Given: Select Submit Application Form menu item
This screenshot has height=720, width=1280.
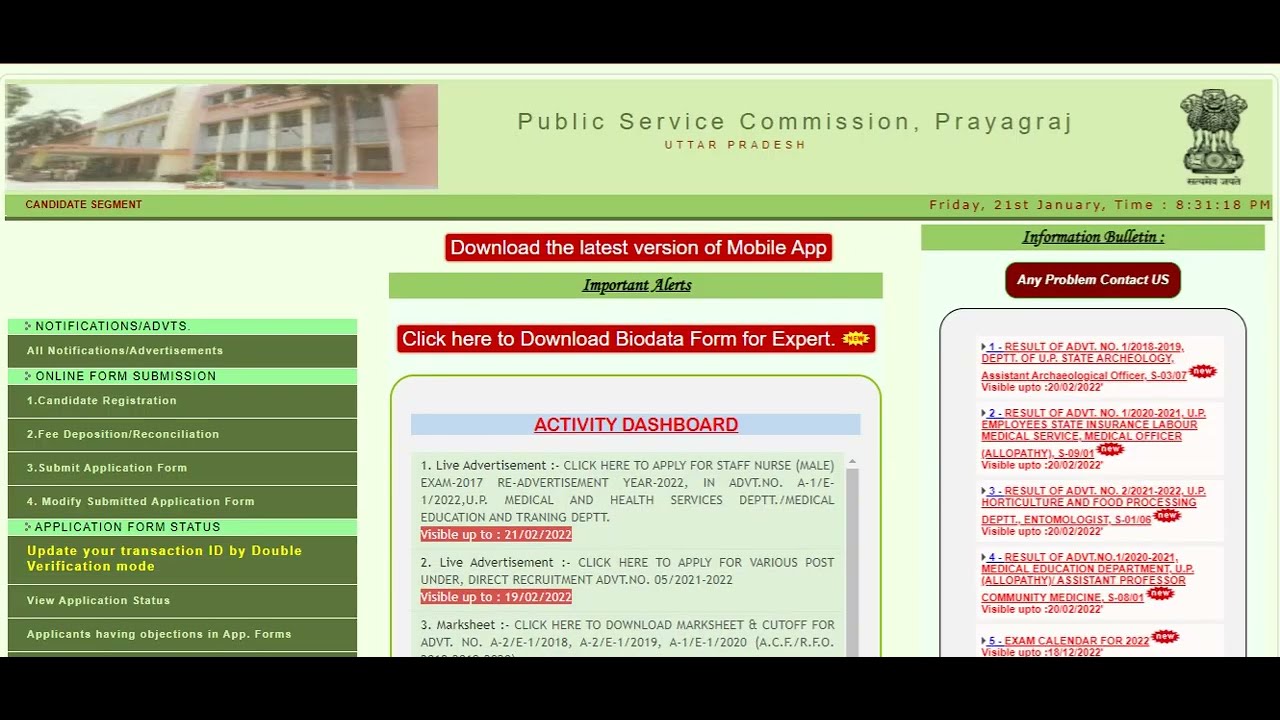Looking at the screenshot, I should (x=182, y=468).
